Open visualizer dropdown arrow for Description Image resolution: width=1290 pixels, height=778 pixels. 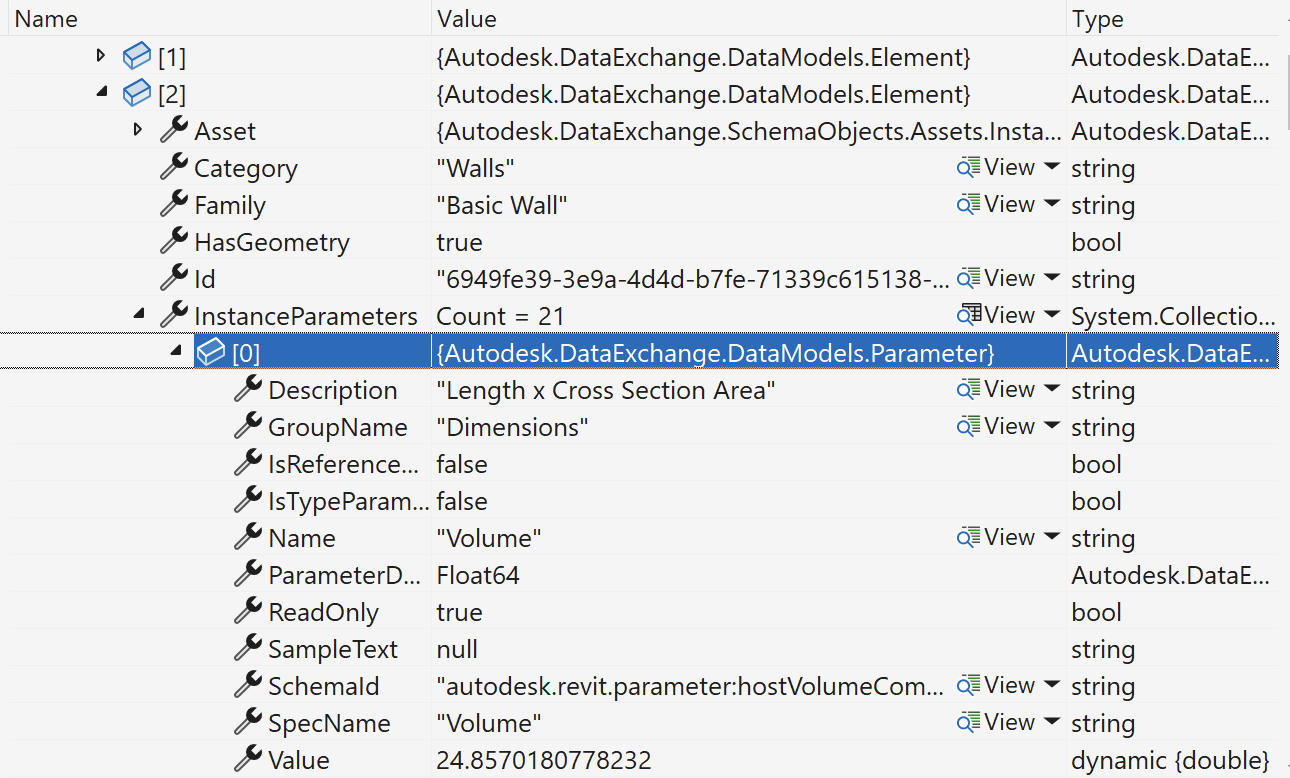[1051, 390]
